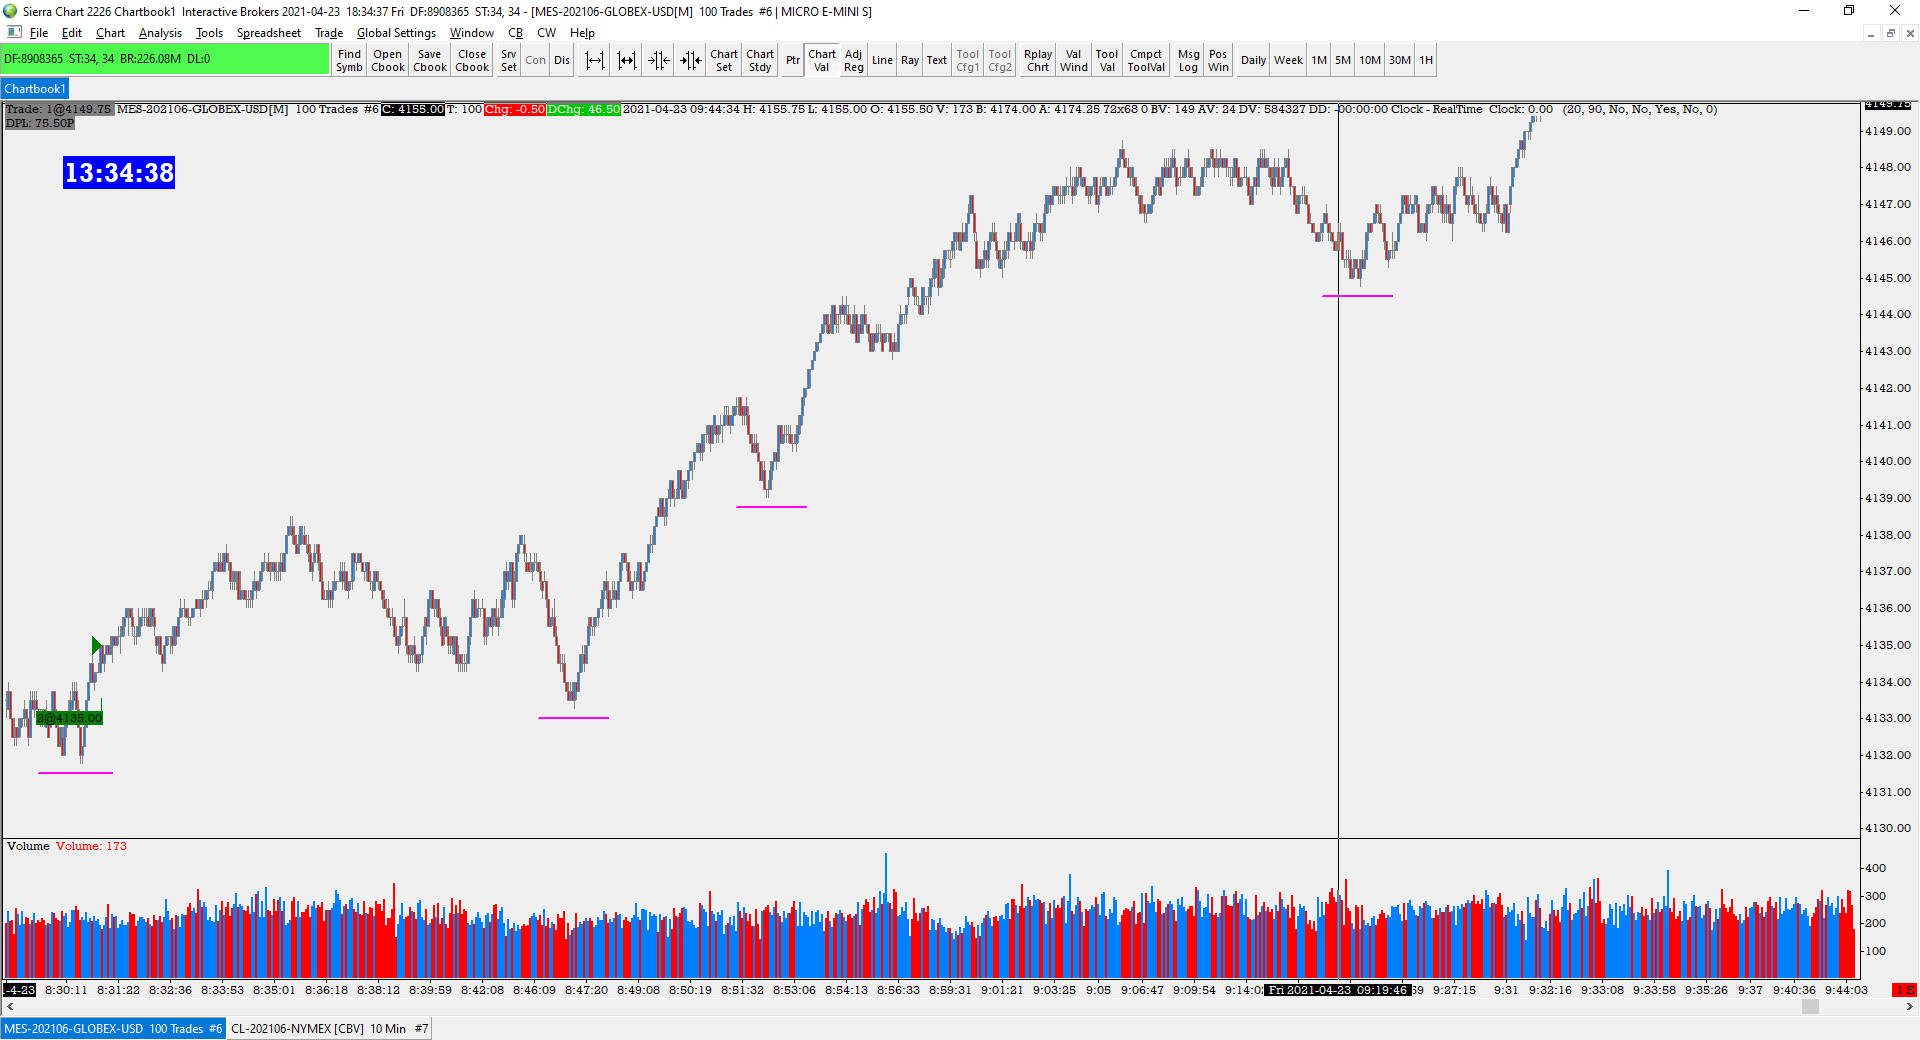Set chart to 5M bar period
The height and width of the screenshot is (1040, 1920).
pos(1343,61)
